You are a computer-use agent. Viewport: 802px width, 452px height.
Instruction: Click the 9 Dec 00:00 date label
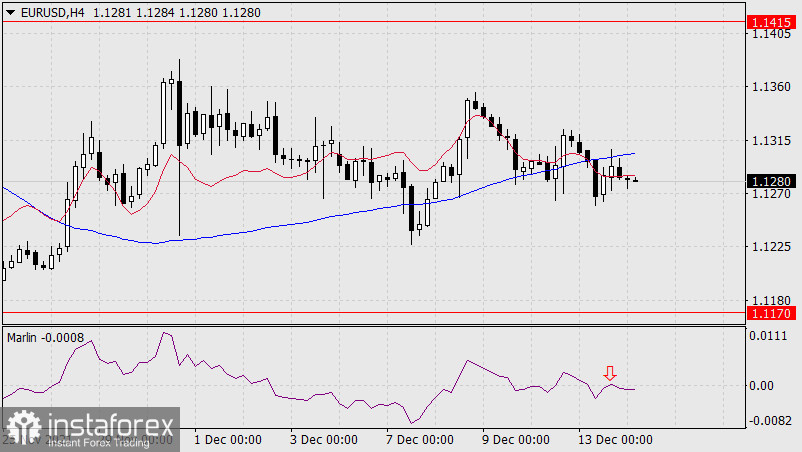point(516,439)
